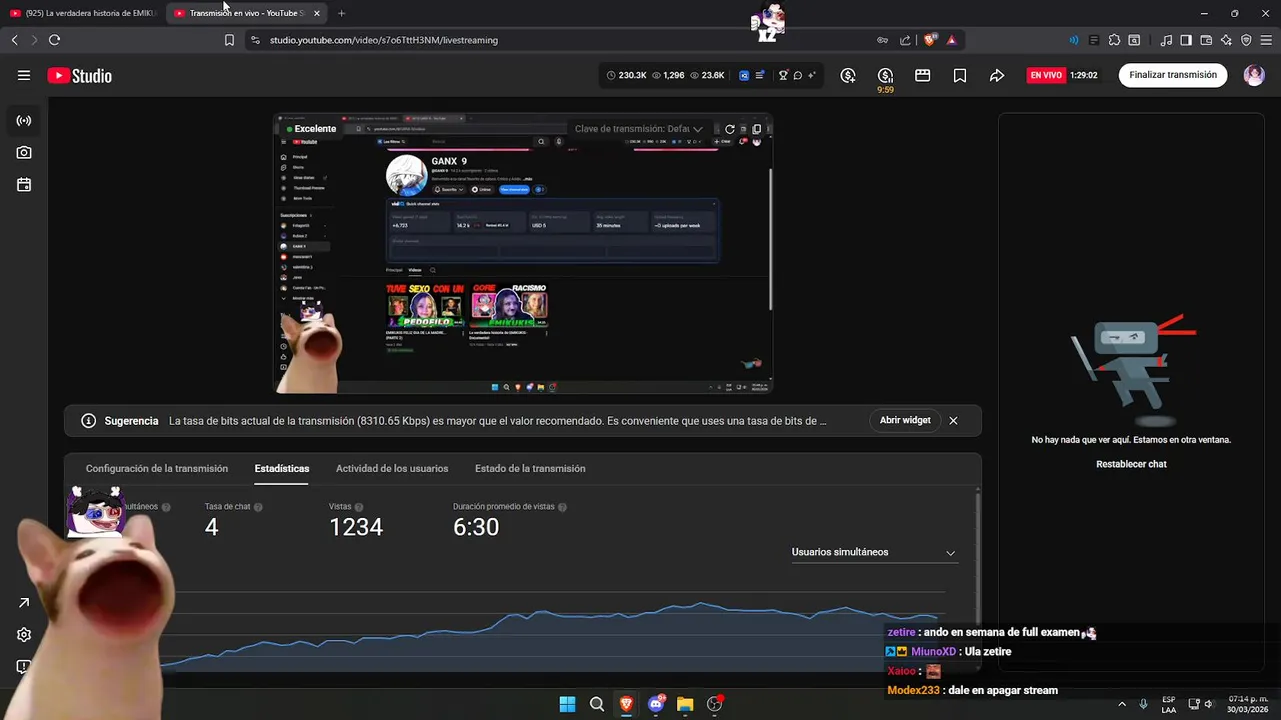Viewport: 1281px width, 720px height.
Task: Click the 1234 Vistas value
Action: pos(356,527)
